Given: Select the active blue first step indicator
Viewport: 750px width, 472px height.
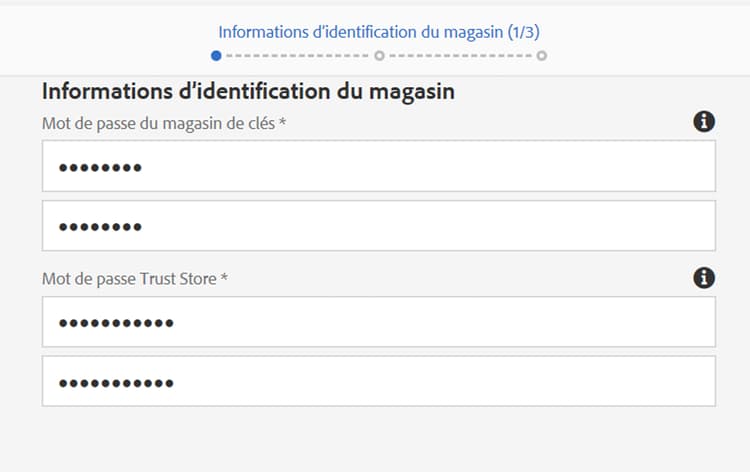Looking at the screenshot, I should click(216, 56).
